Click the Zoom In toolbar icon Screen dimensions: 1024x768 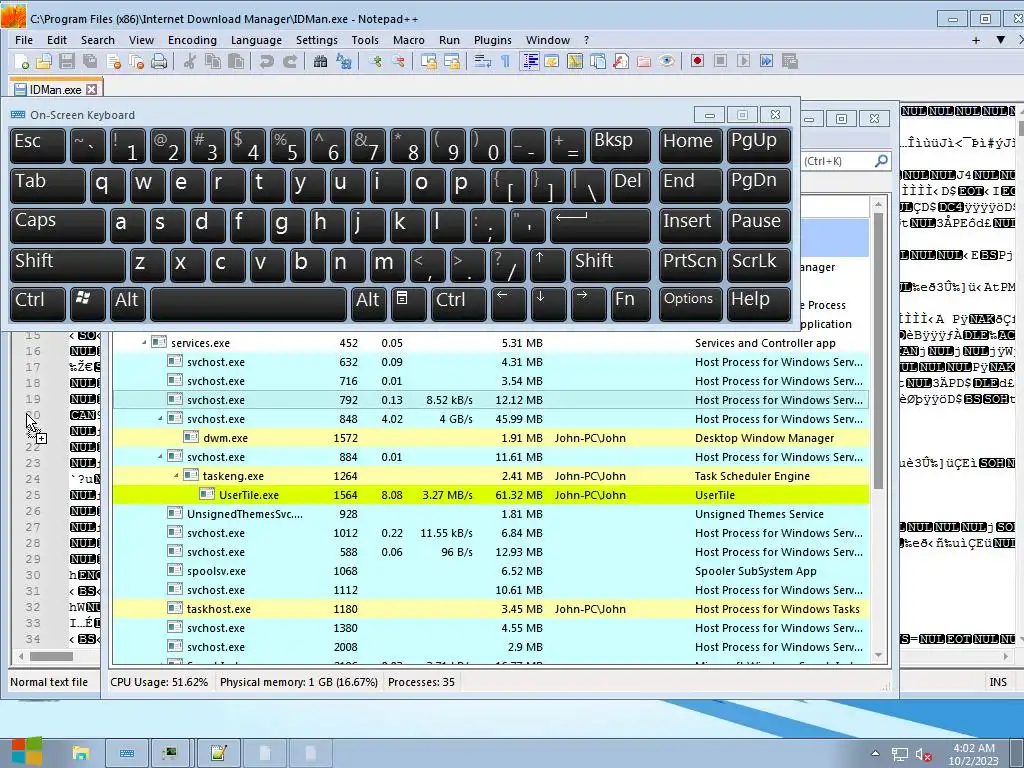(375, 61)
